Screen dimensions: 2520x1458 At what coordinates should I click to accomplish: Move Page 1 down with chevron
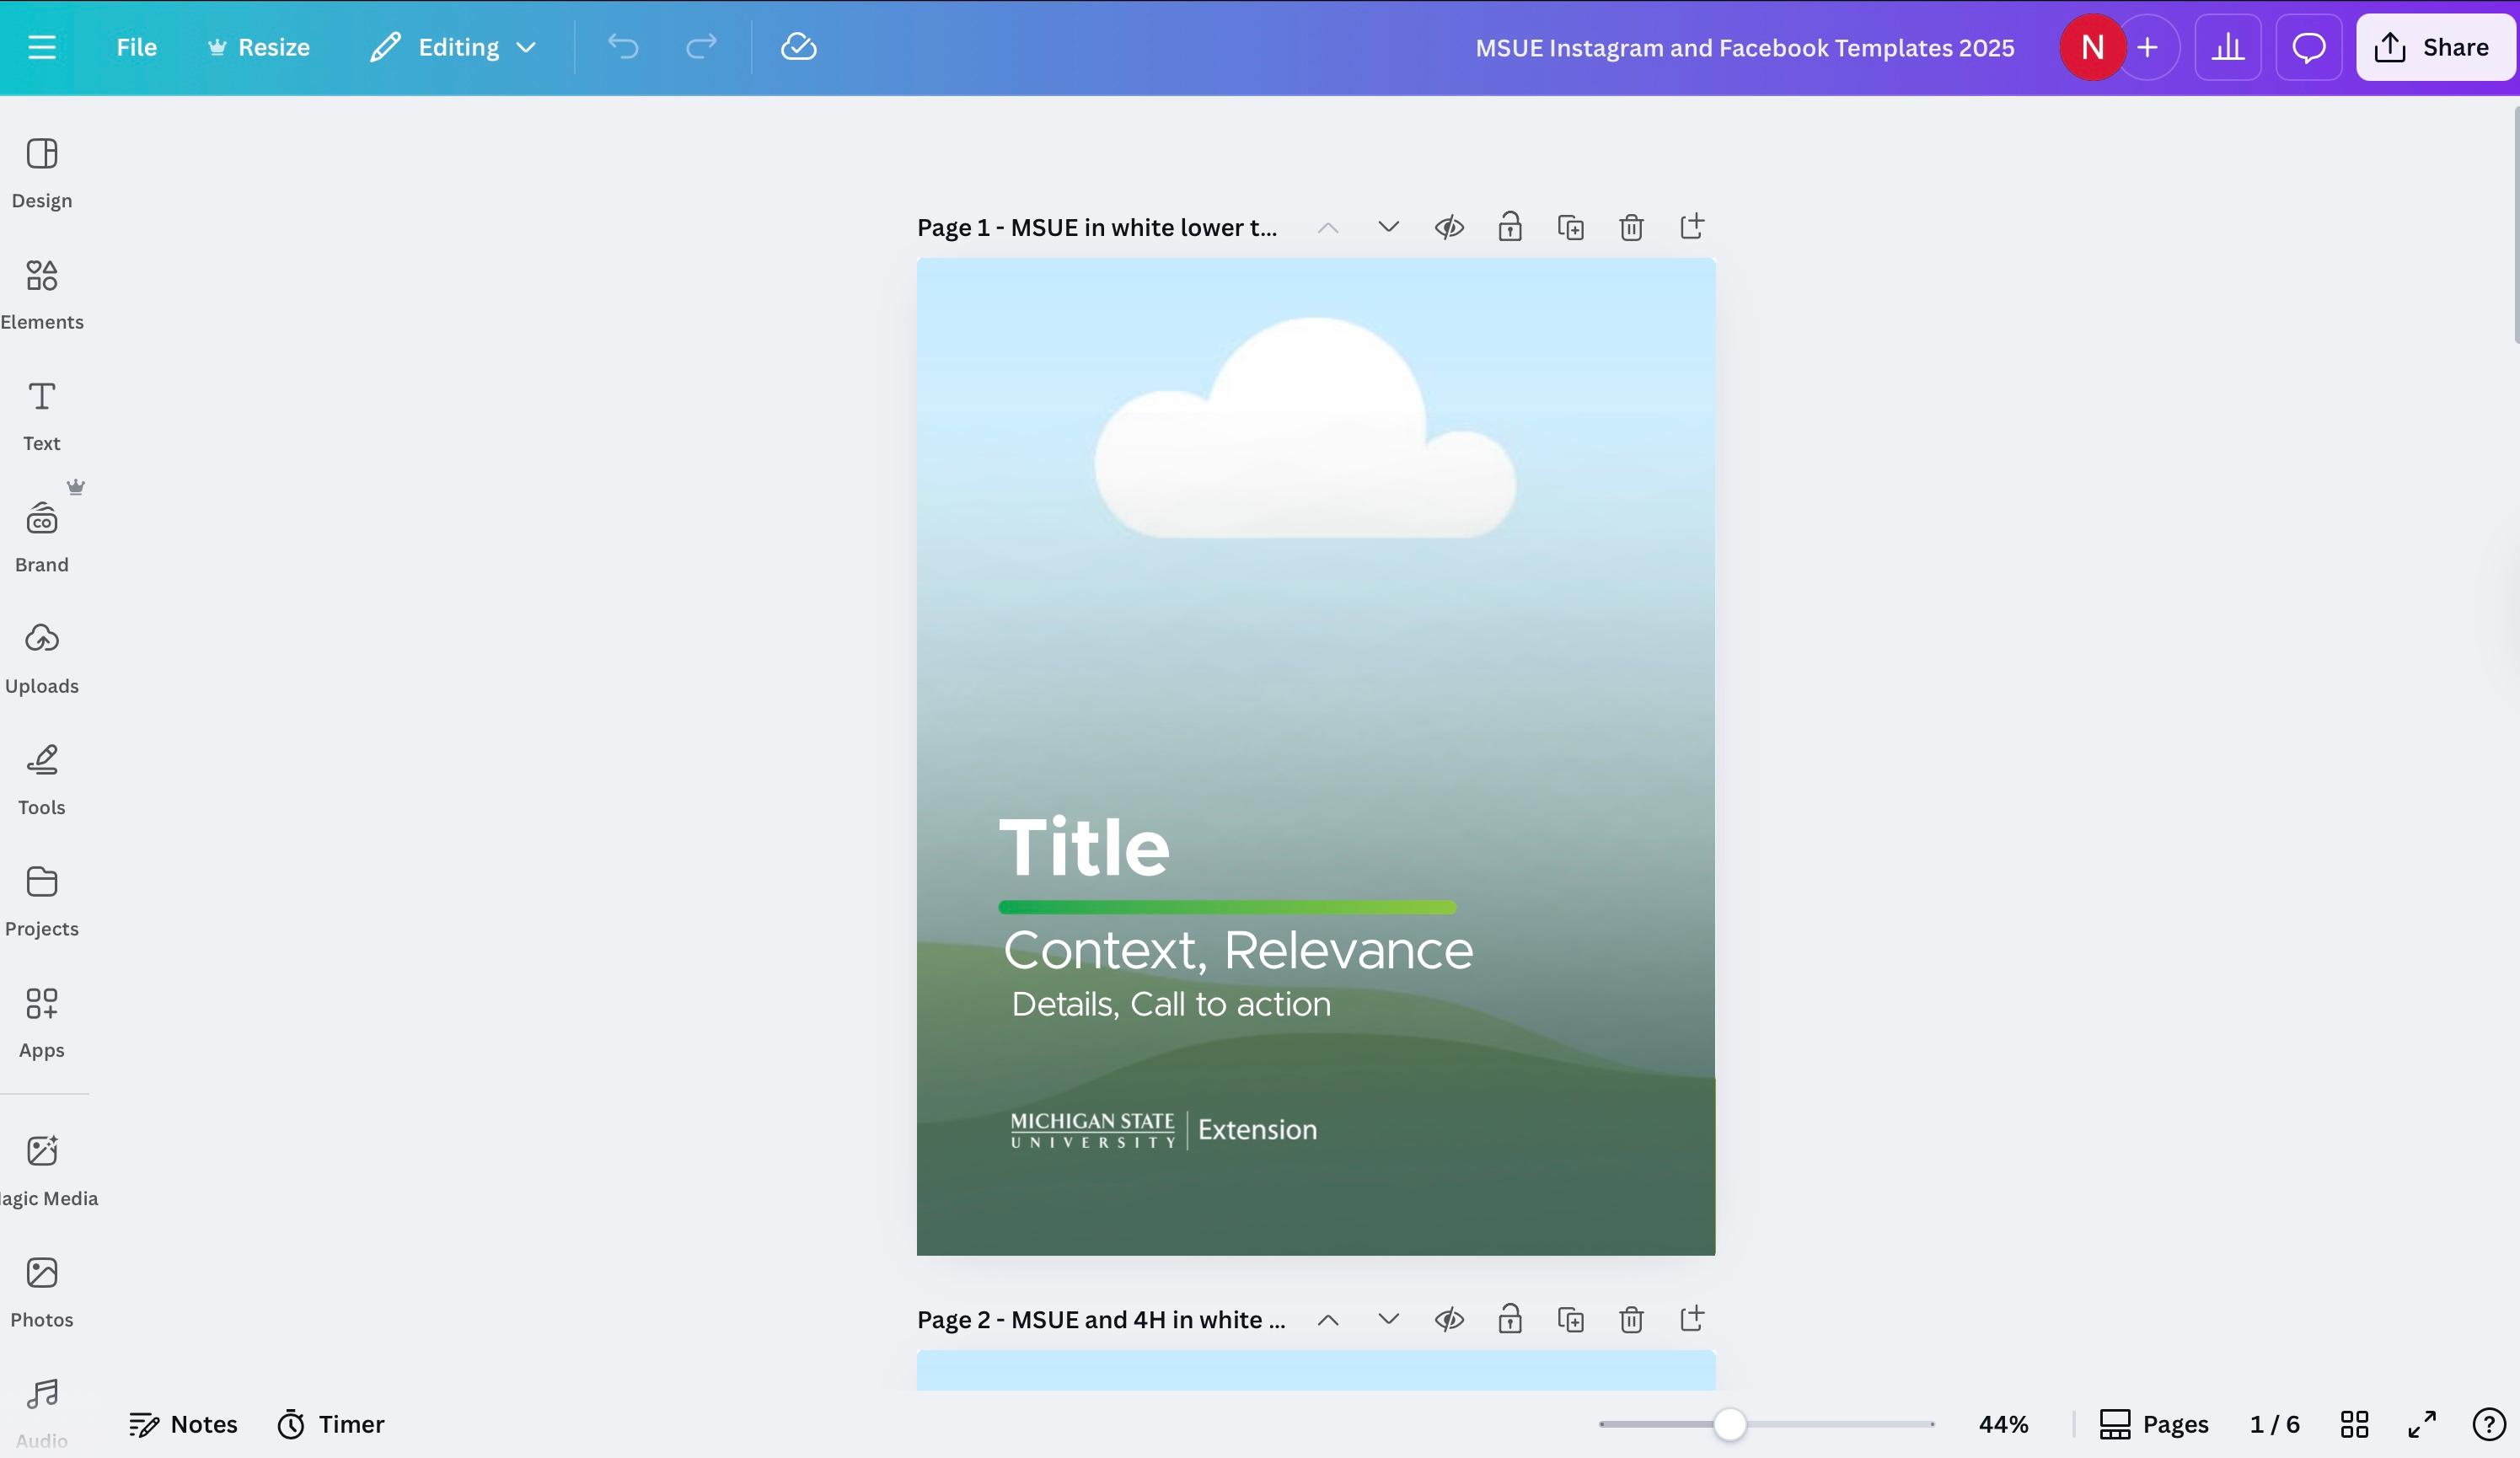click(1388, 227)
